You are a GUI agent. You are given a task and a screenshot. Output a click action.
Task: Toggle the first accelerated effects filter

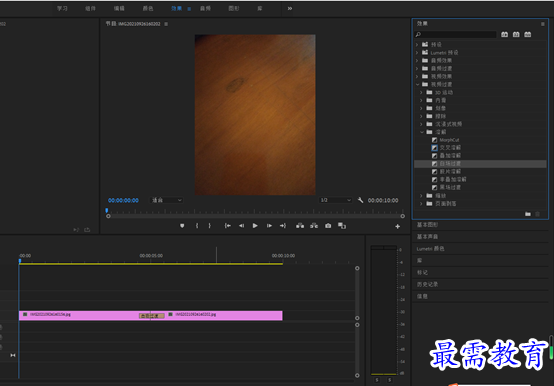tap(505, 34)
